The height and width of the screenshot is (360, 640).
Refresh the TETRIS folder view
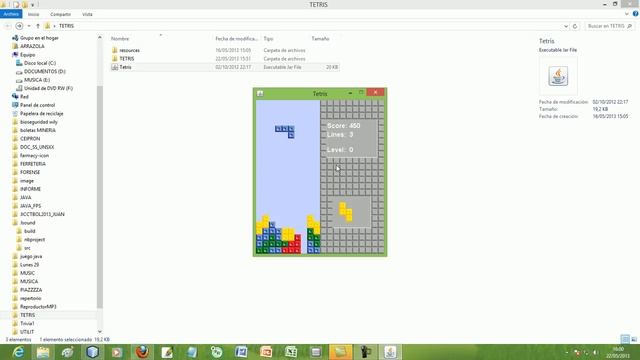[575, 26]
